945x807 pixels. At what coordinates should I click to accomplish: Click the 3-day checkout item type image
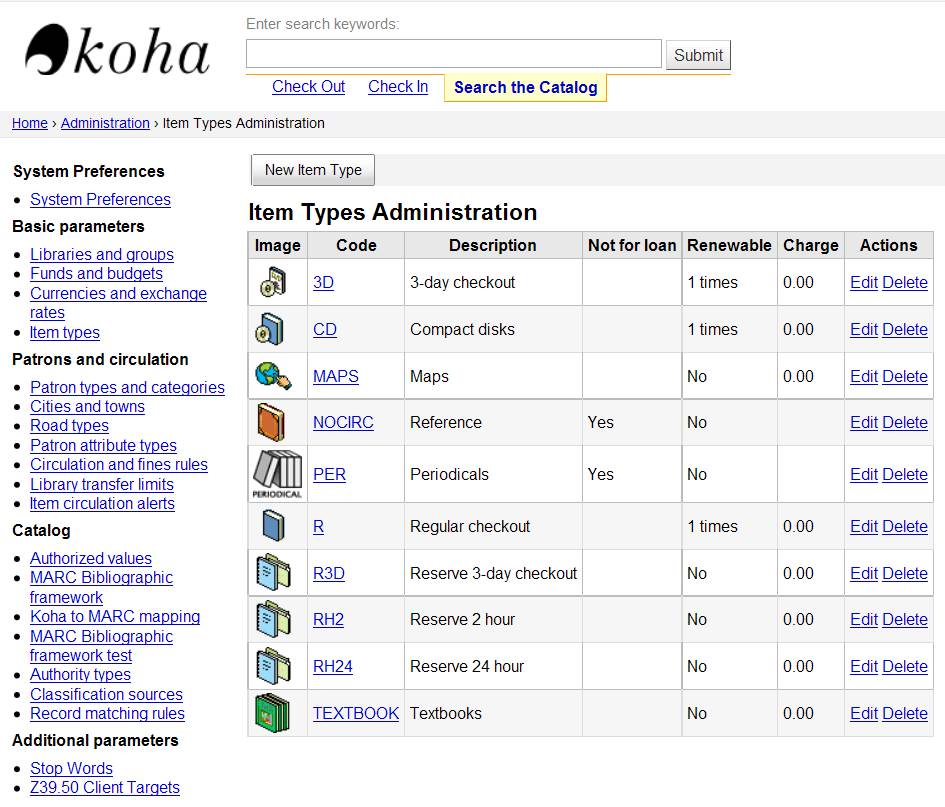pyautogui.click(x=271, y=283)
